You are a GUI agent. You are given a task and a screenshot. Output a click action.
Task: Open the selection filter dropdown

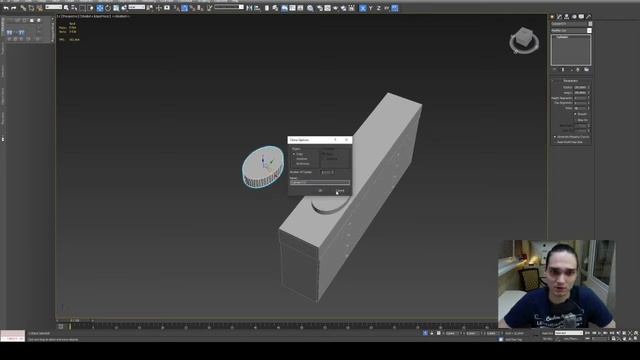(x=53, y=7)
